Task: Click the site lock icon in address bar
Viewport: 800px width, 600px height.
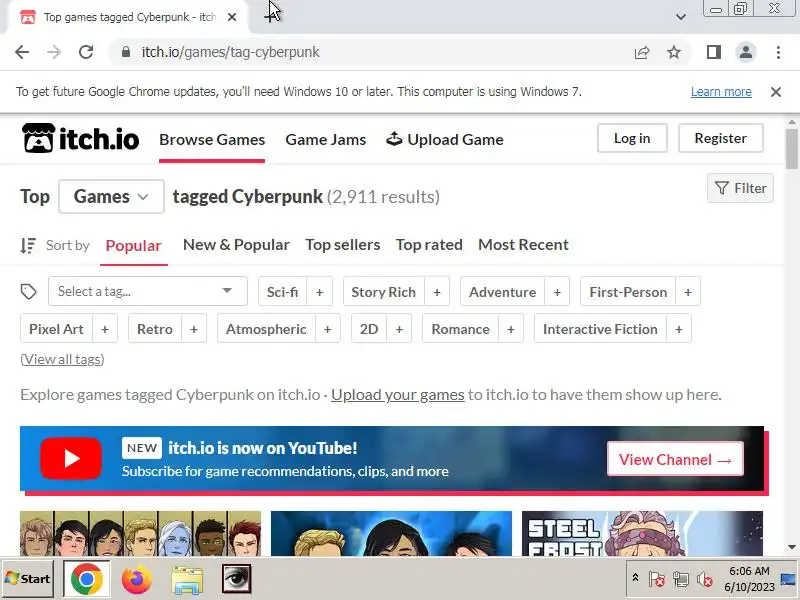Action: (126, 52)
